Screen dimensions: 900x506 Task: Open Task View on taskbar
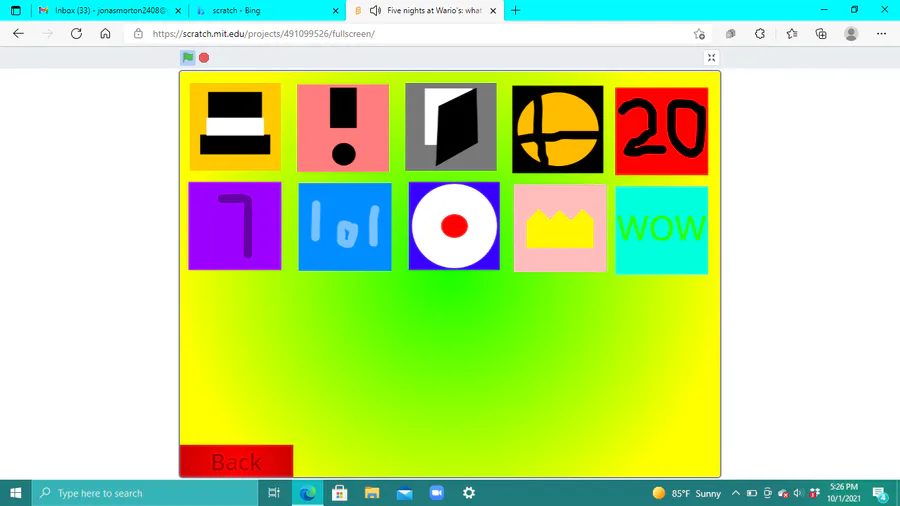click(x=274, y=493)
